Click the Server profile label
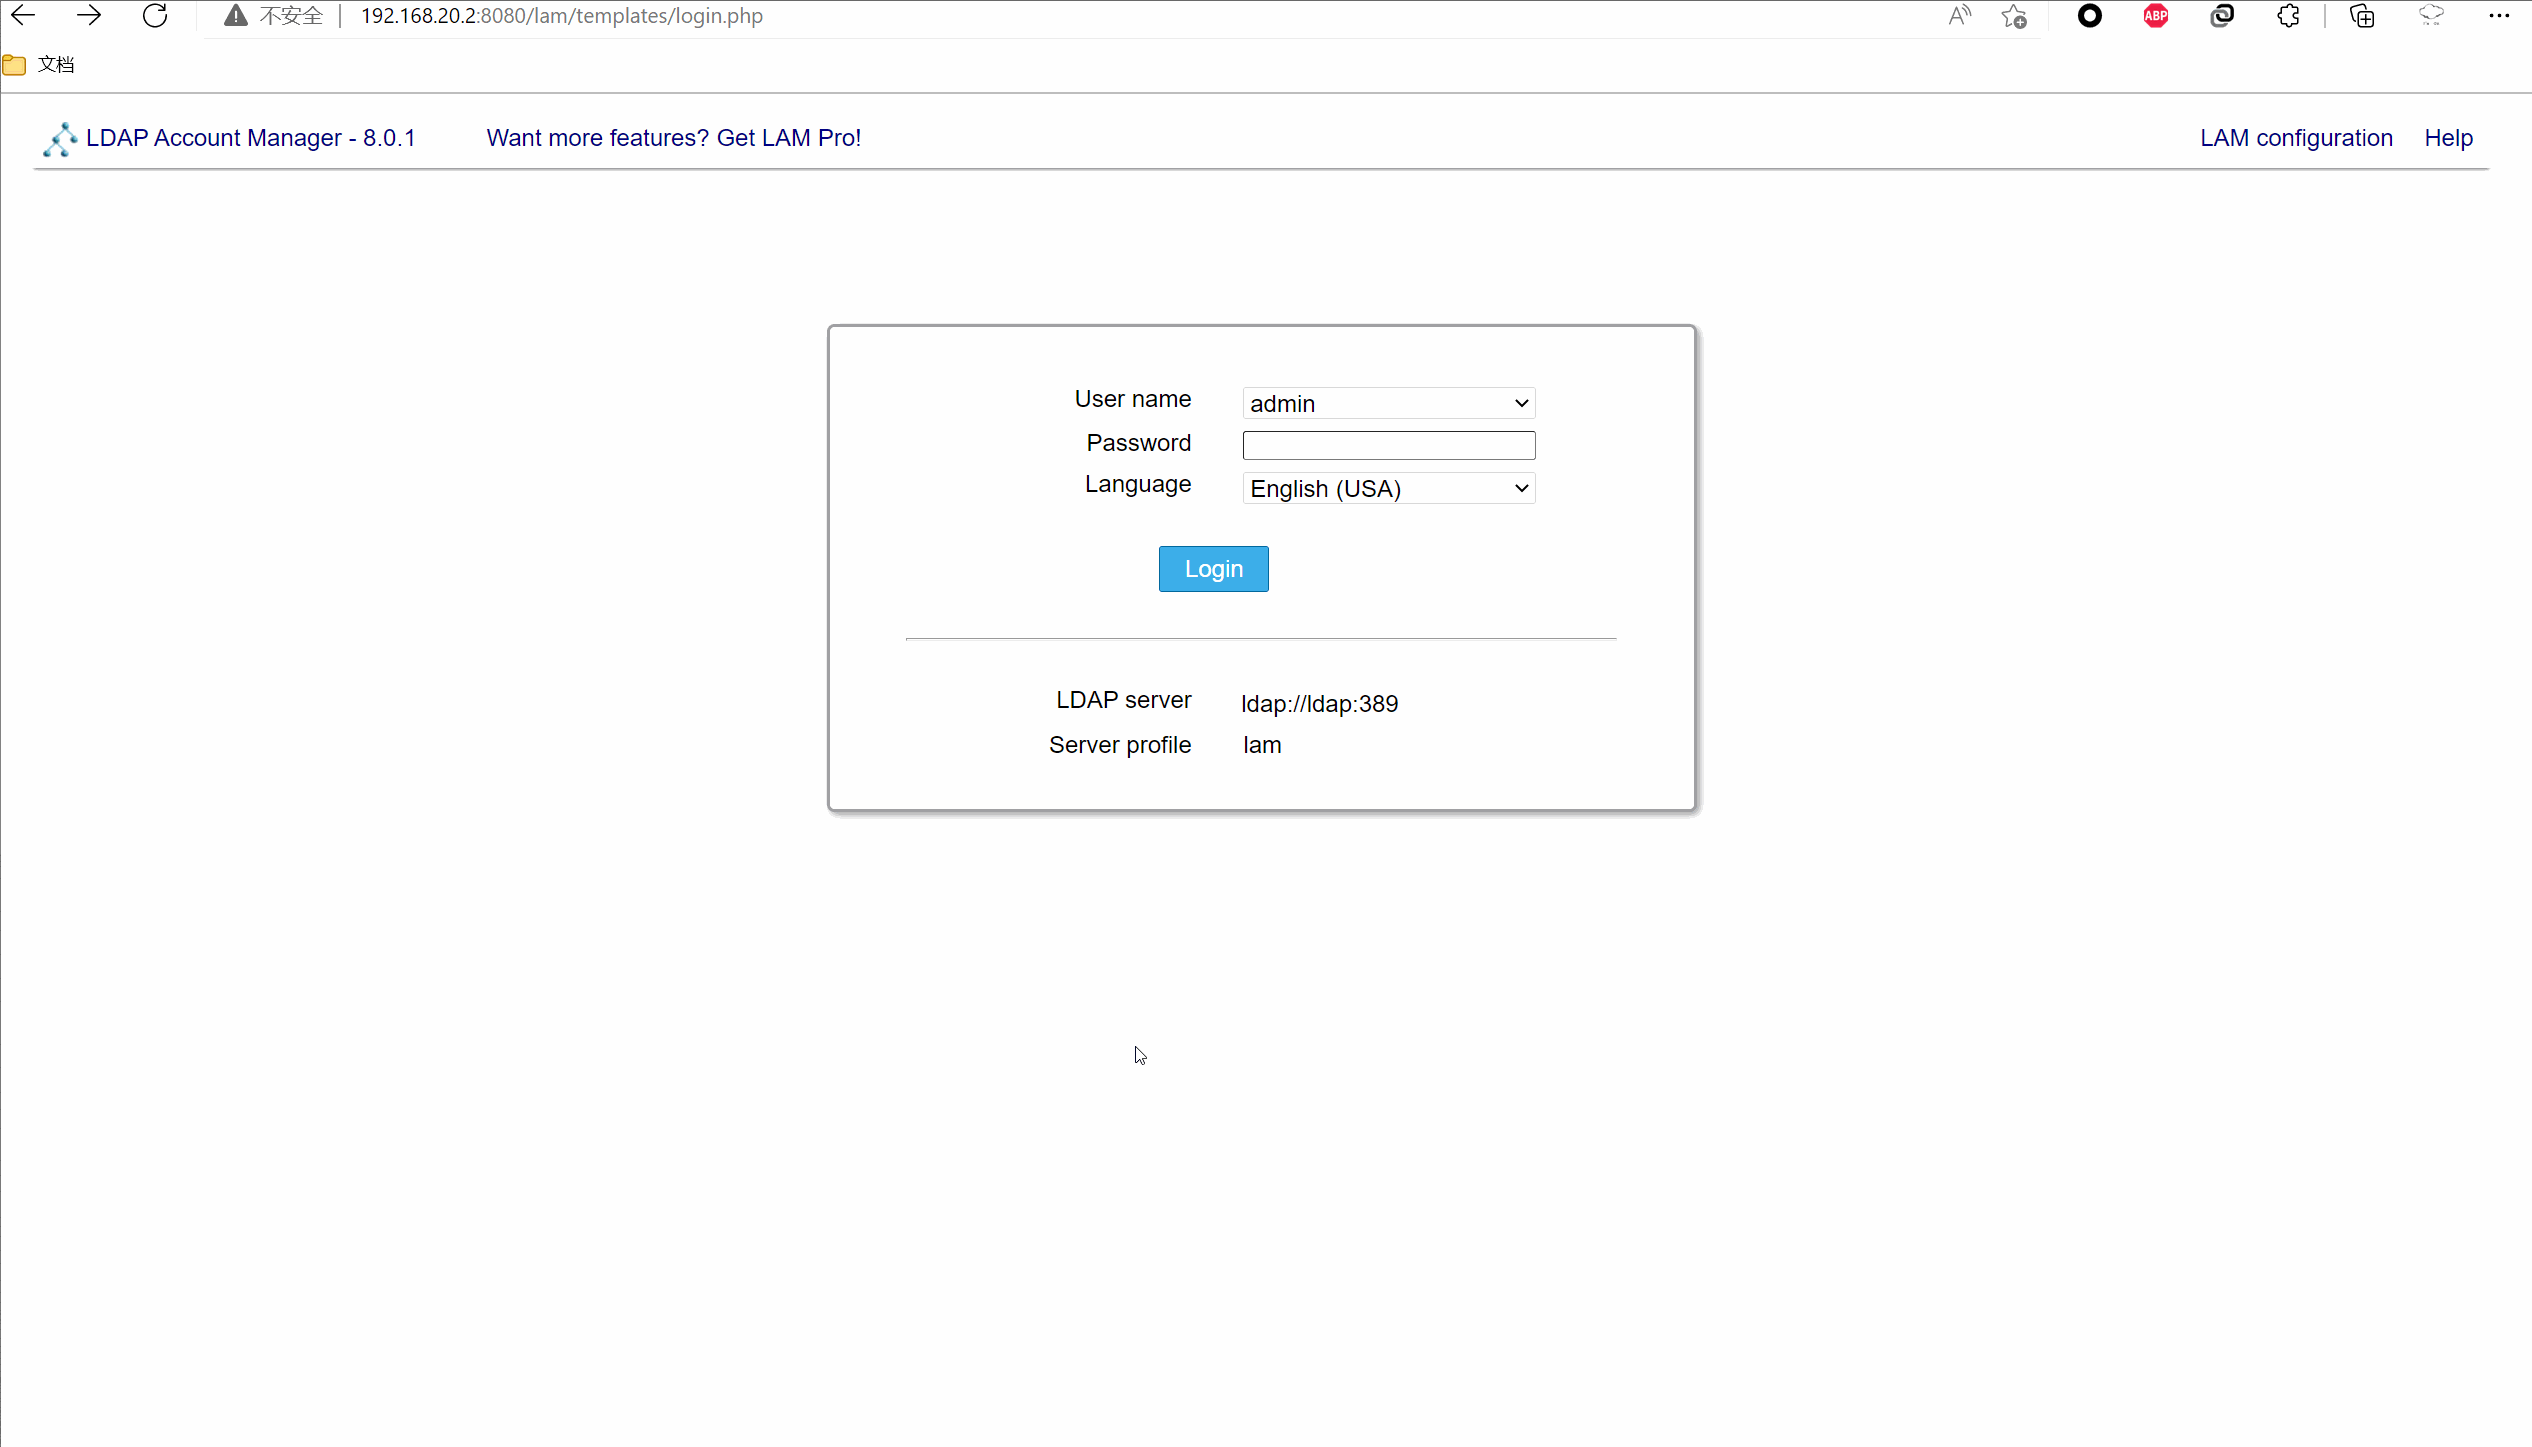Image resolution: width=2532 pixels, height=1447 pixels. click(x=1120, y=745)
